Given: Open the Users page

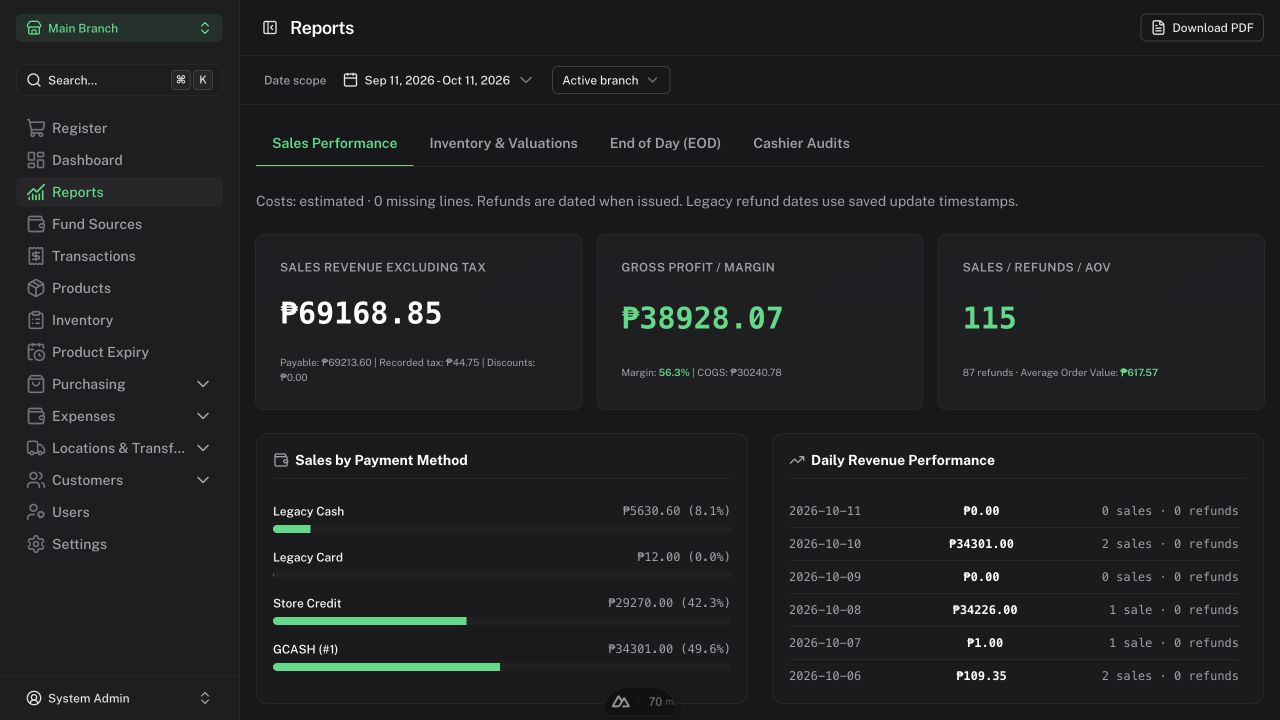Looking at the screenshot, I should 119,512.
